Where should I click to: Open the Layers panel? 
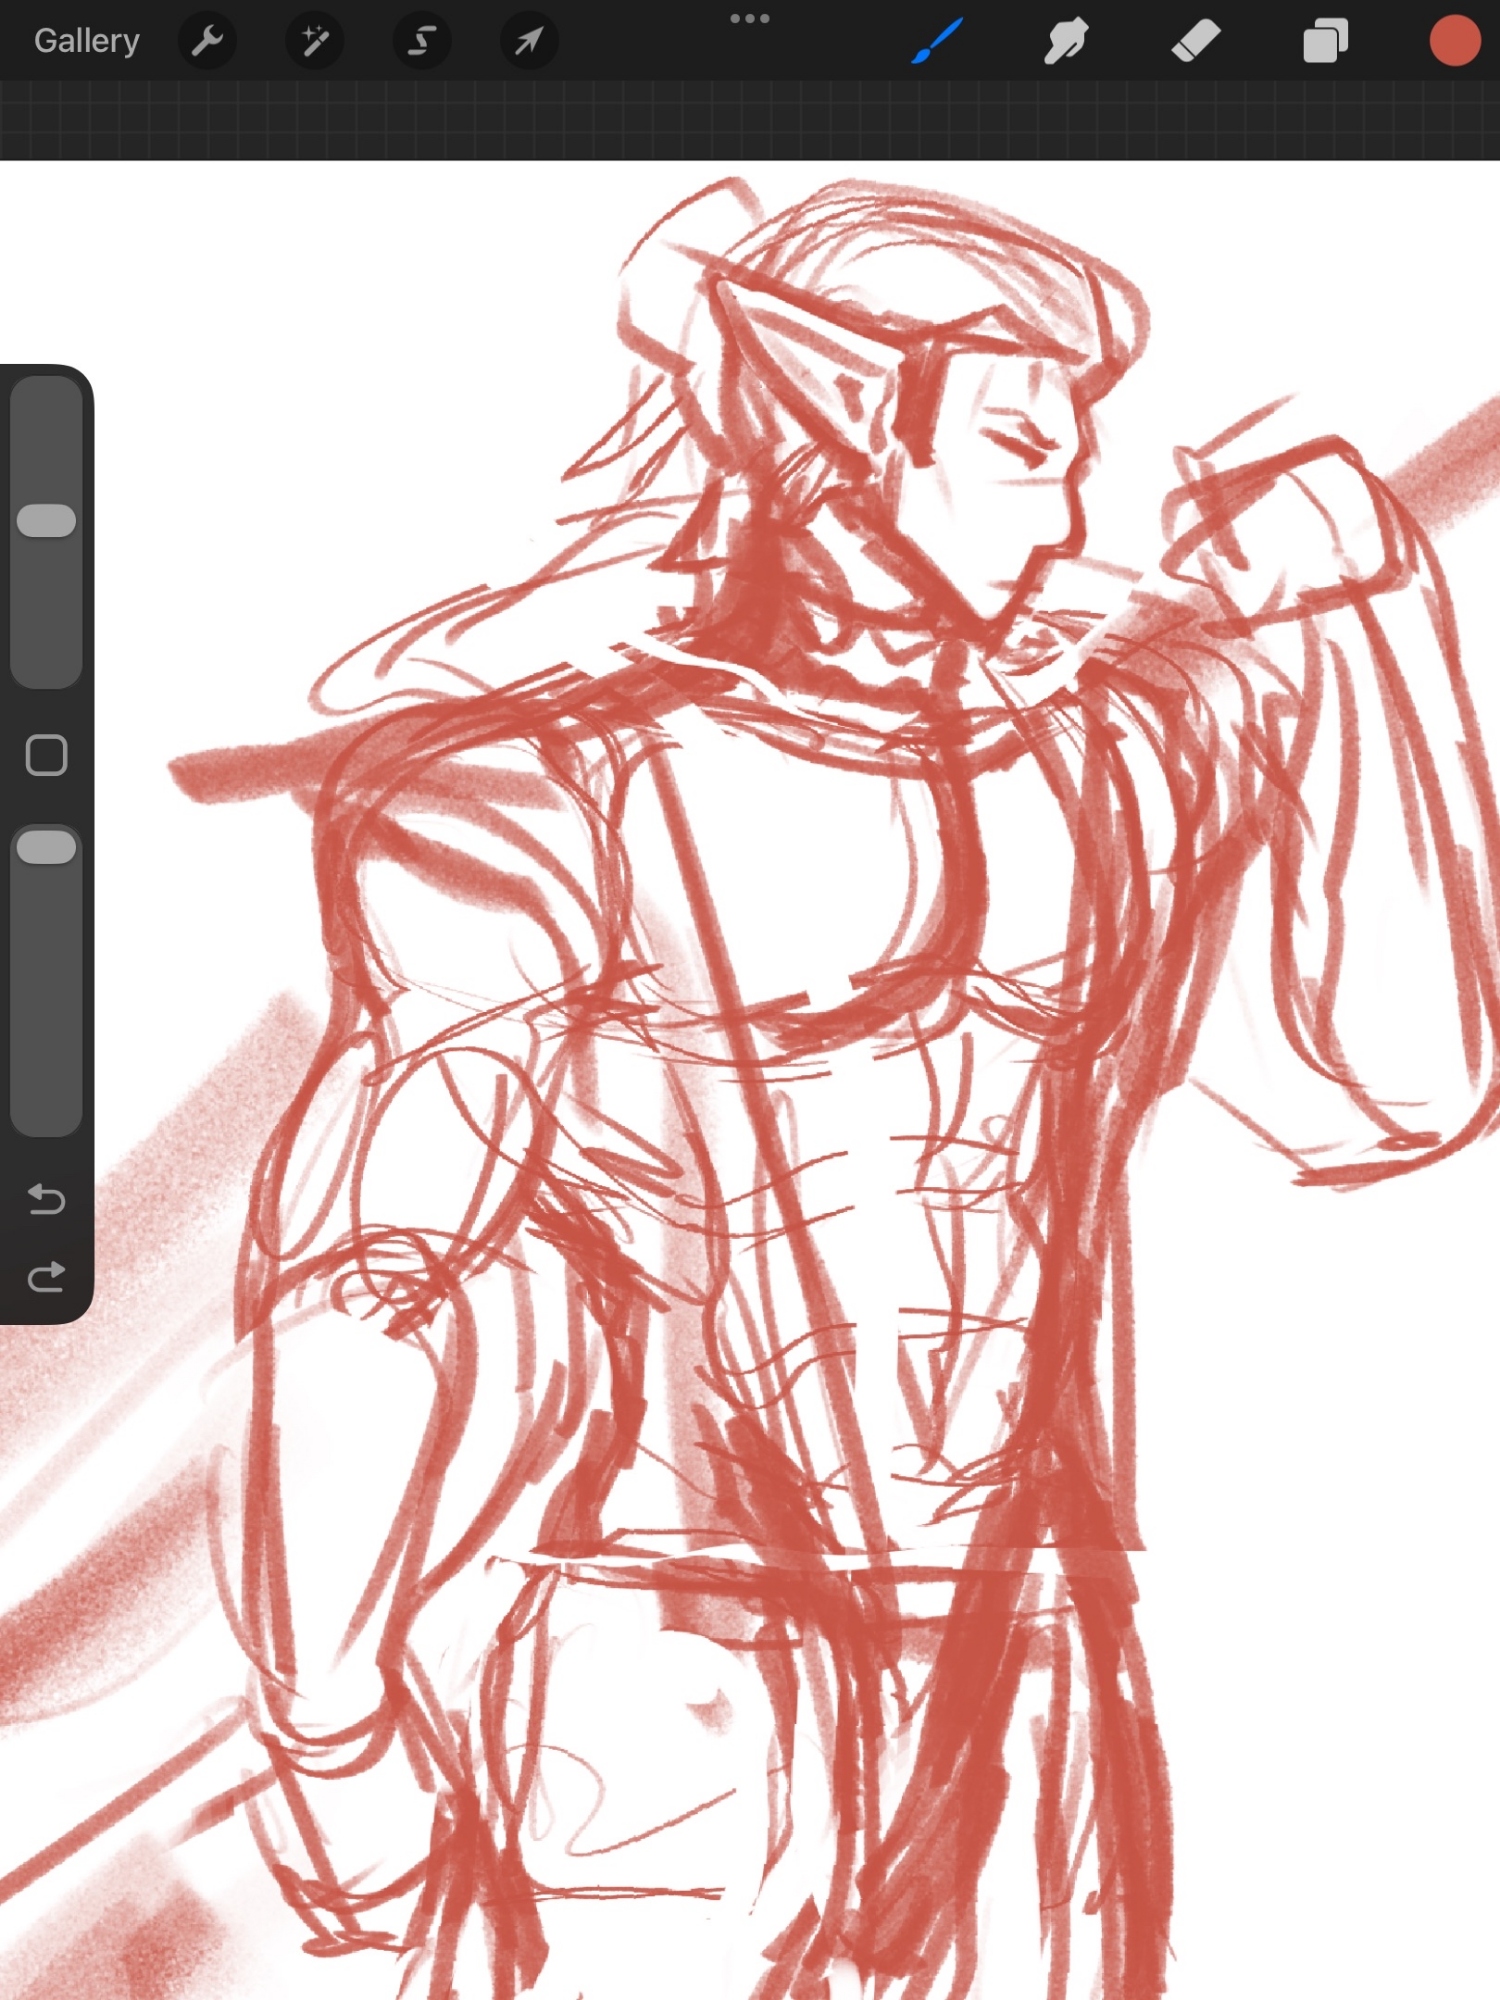coord(1325,42)
